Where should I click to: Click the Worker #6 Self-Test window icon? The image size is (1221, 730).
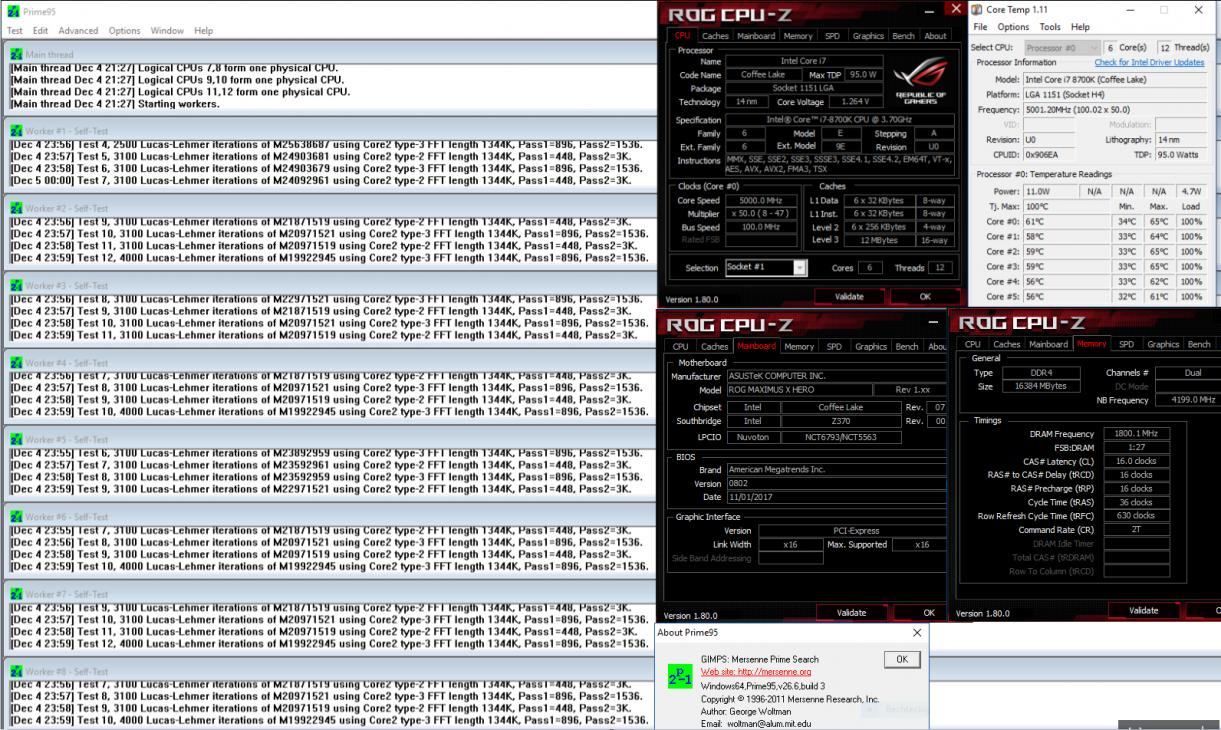point(16,516)
